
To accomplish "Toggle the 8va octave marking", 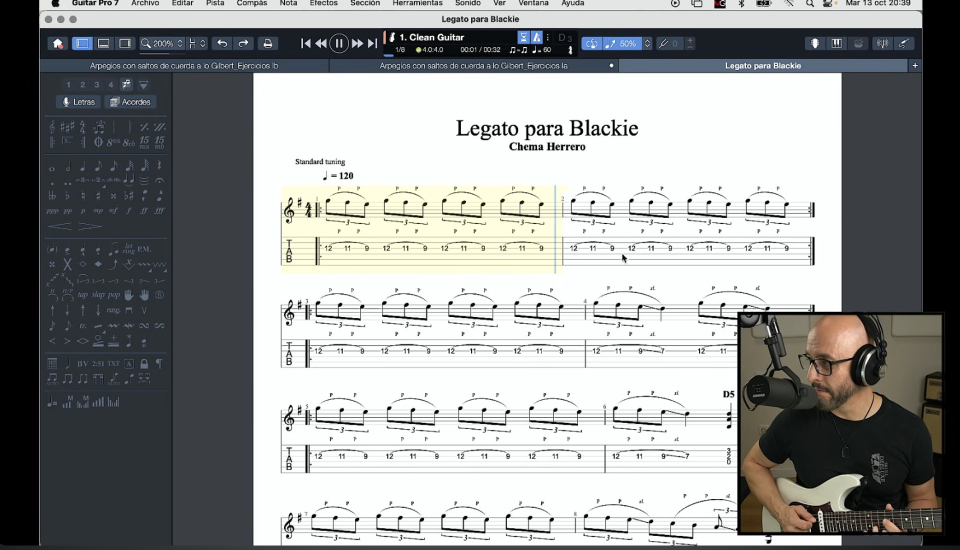I will (113, 142).
